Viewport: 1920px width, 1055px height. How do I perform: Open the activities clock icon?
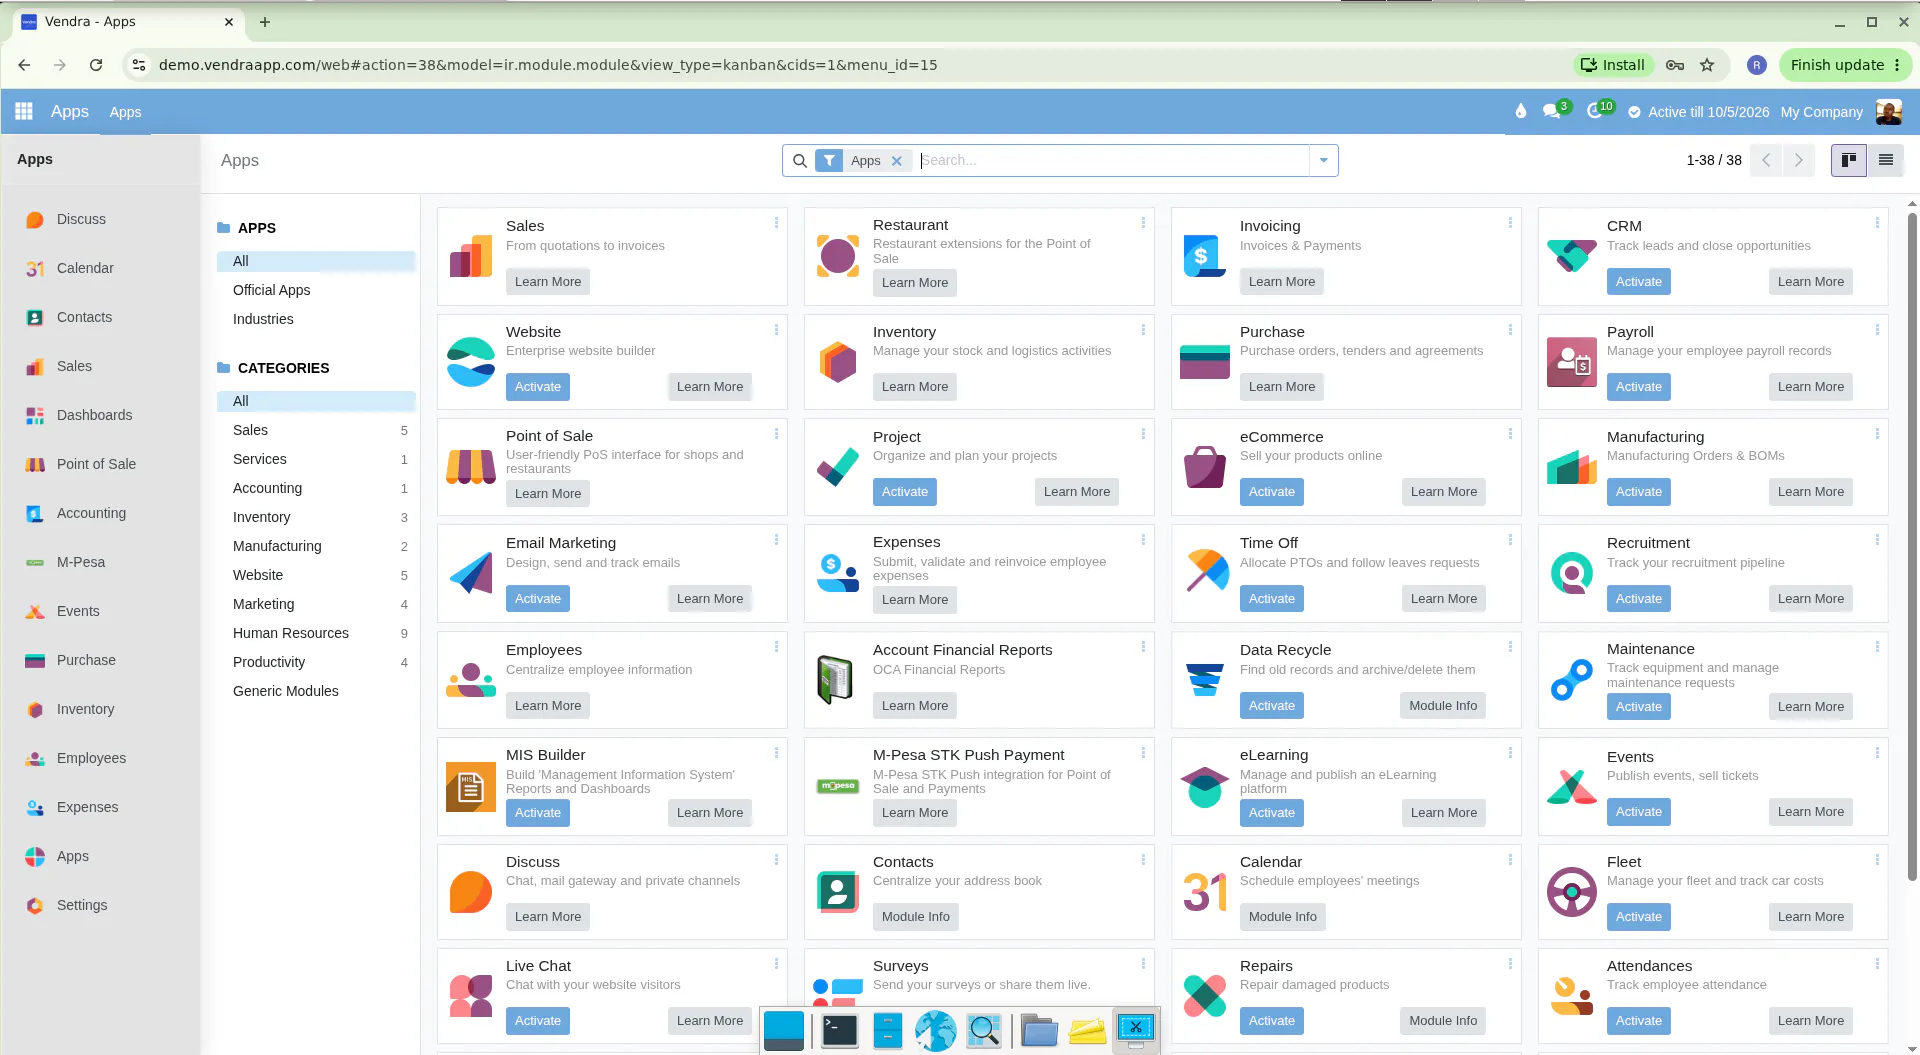pyautogui.click(x=1595, y=111)
